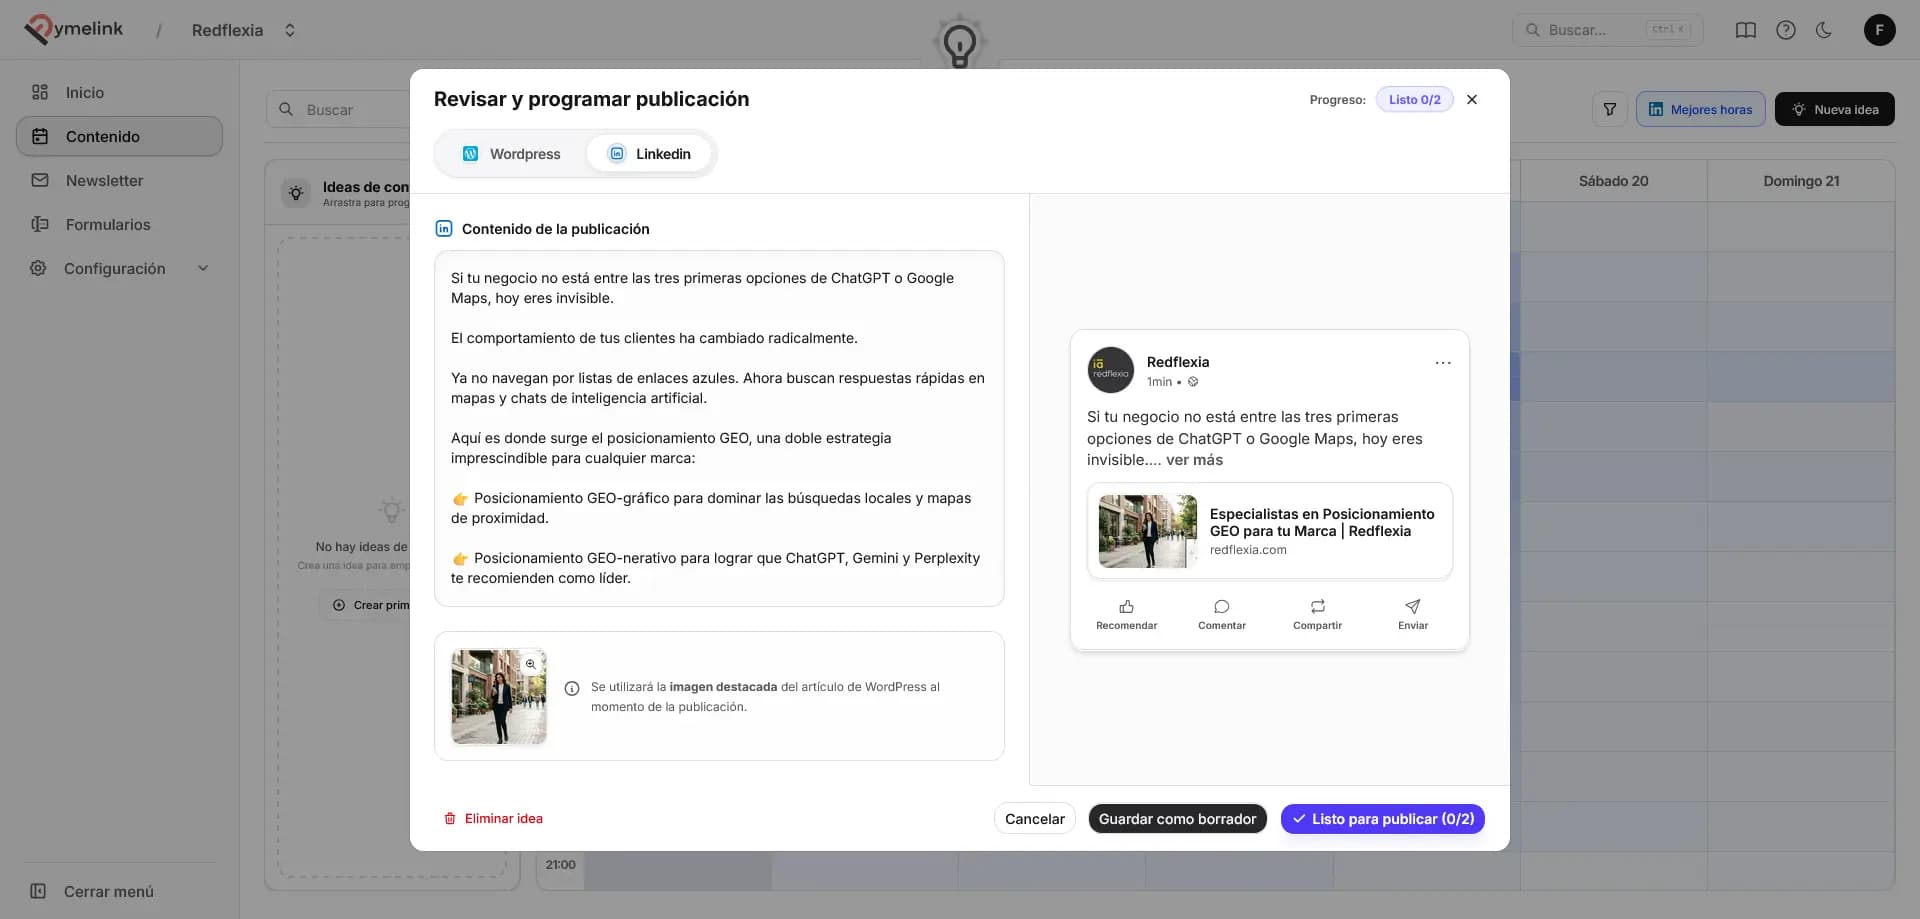Enlarge the featured image thumbnail
This screenshot has height=919, width=1920.
click(499, 696)
